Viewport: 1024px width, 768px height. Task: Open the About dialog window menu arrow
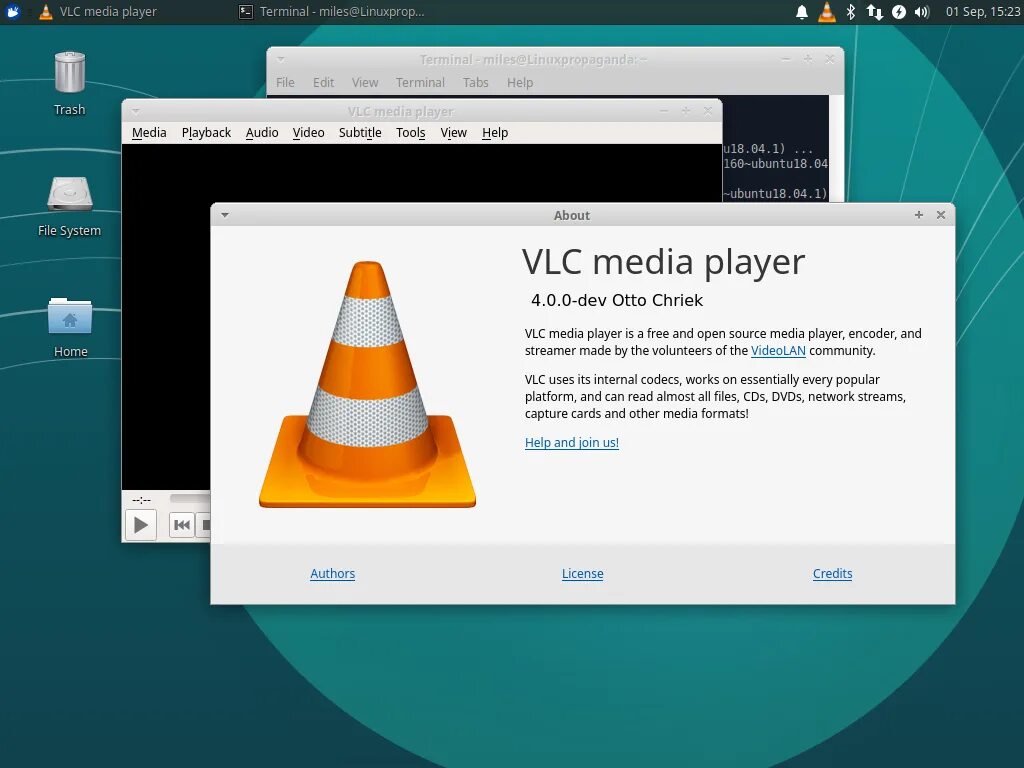[225, 215]
